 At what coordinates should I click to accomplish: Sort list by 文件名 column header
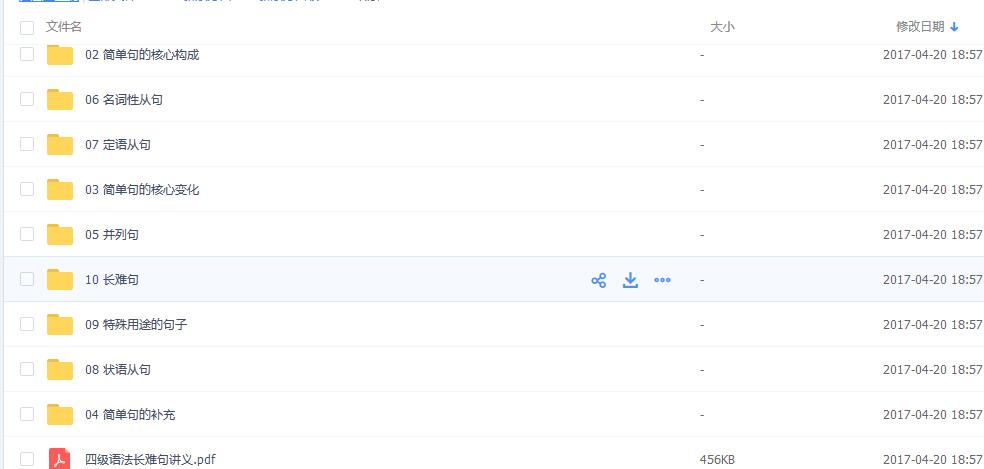click(x=64, y=27)
